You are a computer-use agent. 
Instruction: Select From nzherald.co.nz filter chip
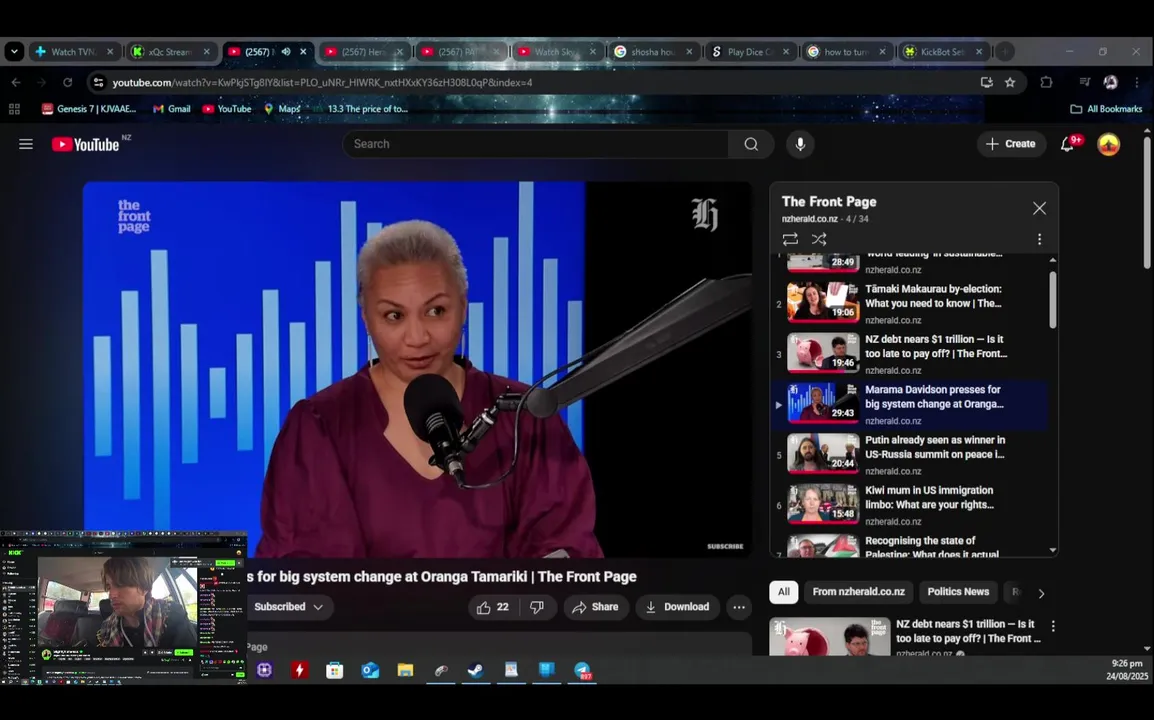pyautogui.click(x=858, y=592)
